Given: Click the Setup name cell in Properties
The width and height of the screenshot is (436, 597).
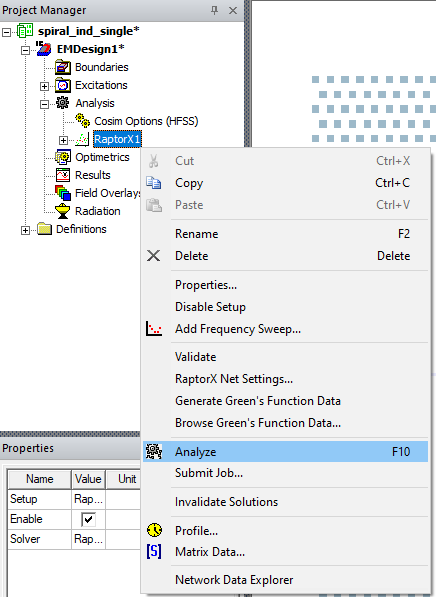Looking at the screenshot, I should pyautogui.click(x=40, y=499).
